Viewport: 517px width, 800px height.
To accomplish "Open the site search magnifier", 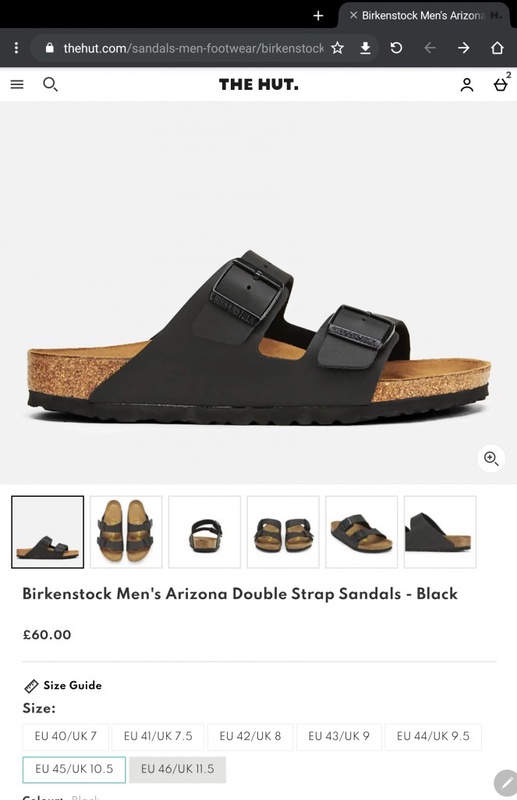I will click(50, 84).
